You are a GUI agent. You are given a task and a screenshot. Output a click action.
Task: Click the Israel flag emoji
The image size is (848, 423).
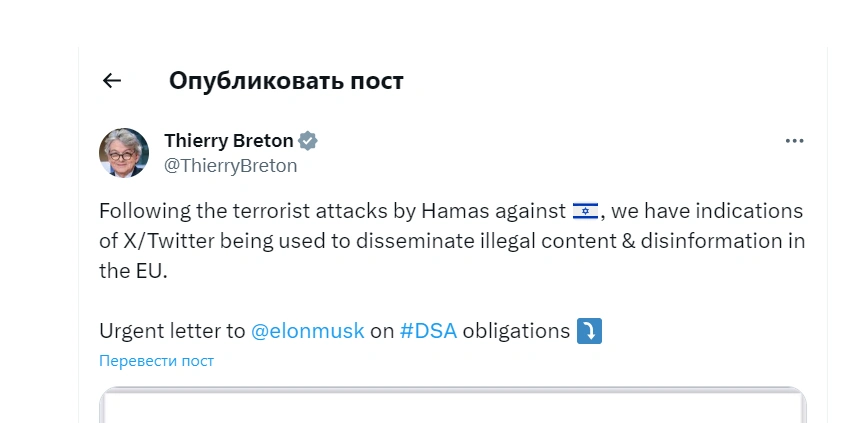click(x=585, y=211)
